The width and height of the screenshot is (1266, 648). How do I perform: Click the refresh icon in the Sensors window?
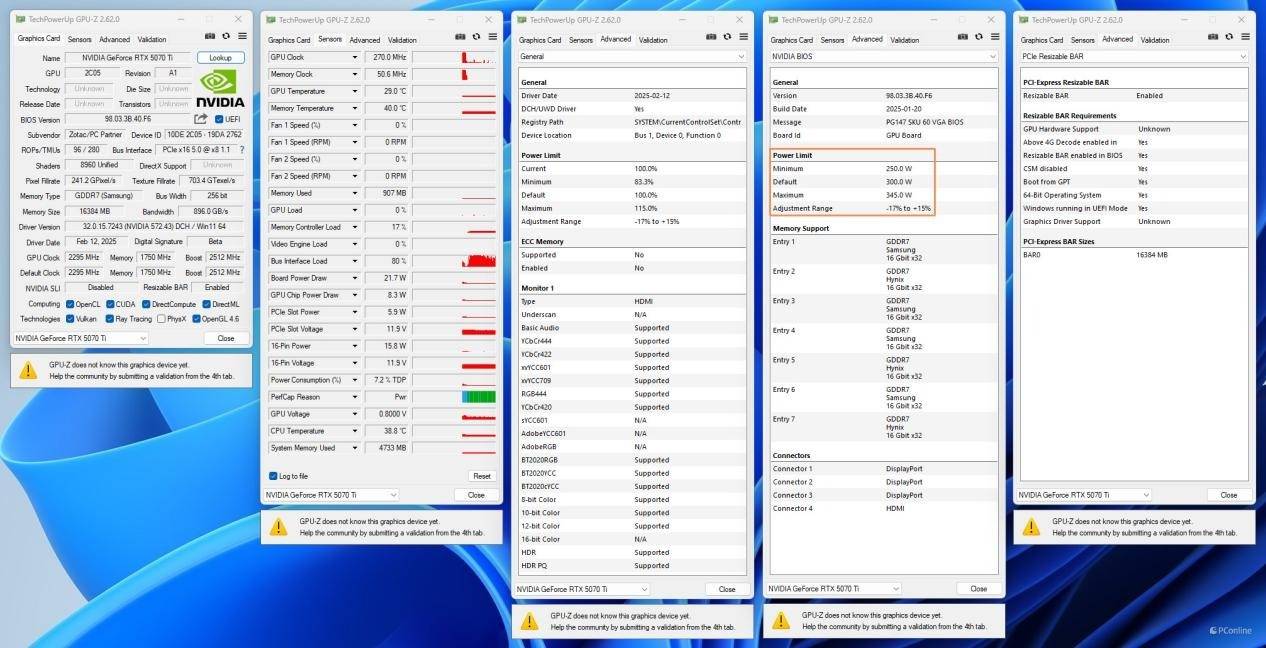coord(477,37)
